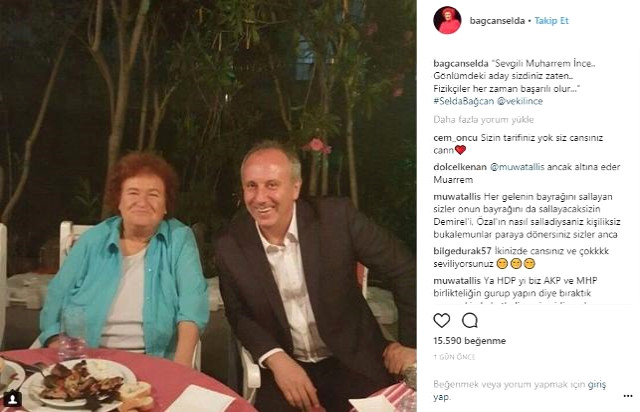Like the post with the heart icon
The image size is (640, 412).
442,321
